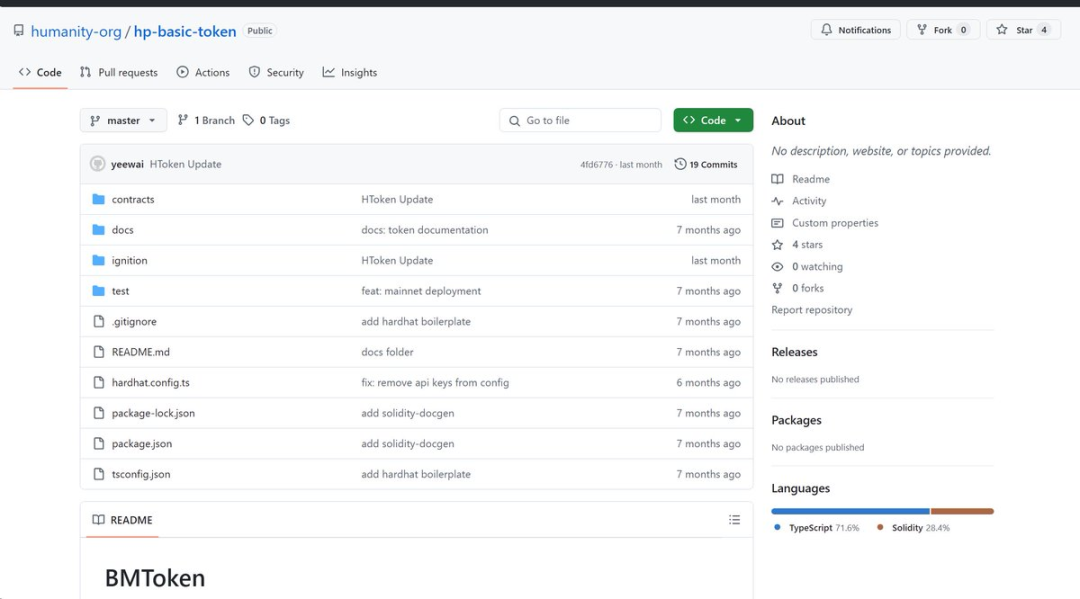Click the yeewai avatar icon
The width and height of the screenshot is (1080, 599).
coord(97,164)
